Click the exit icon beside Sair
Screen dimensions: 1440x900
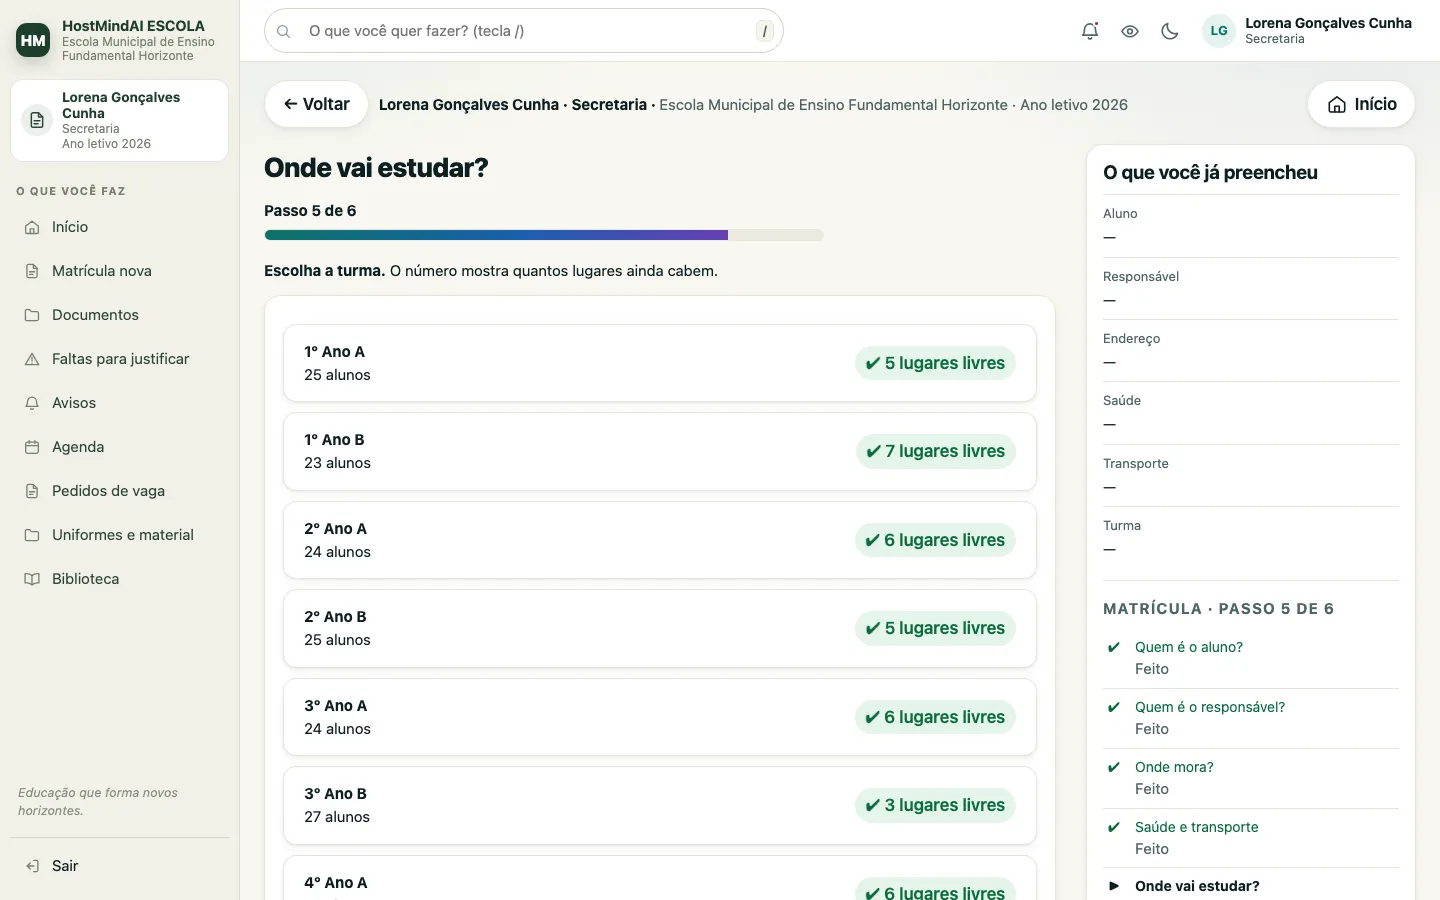[x=32, y=866]
